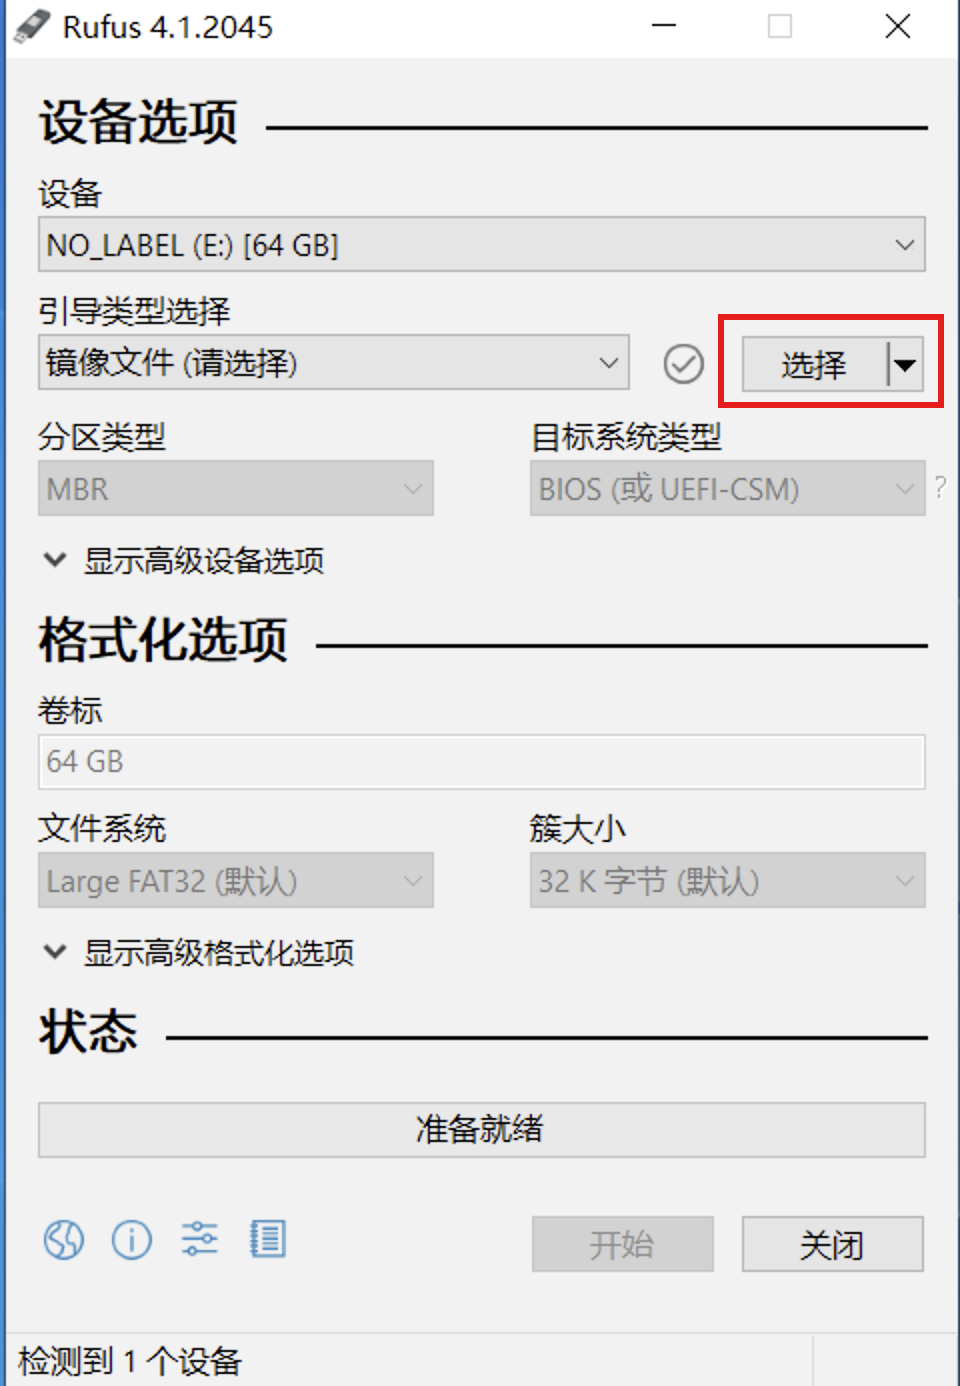Open the language globe icon
The image size is (960, 1386).
64,1240
